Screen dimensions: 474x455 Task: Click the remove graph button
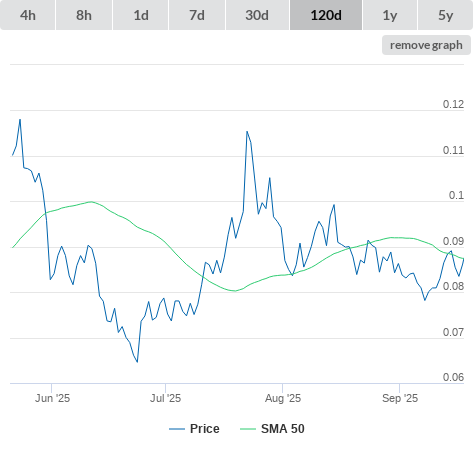[426, 45]
